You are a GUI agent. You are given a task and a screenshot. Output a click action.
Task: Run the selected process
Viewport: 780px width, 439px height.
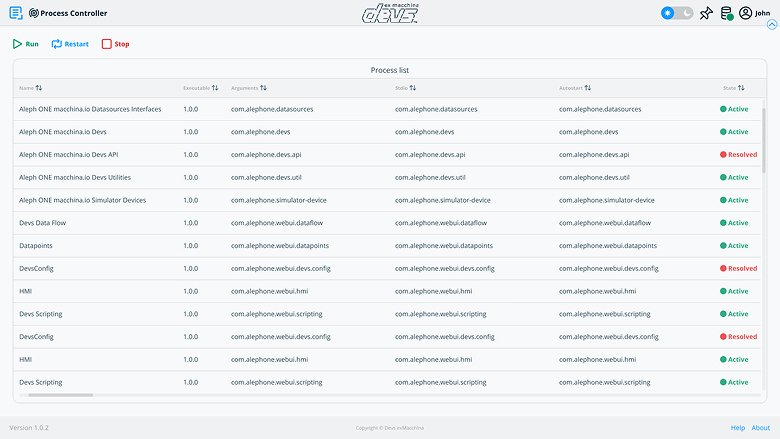point(26,44)
